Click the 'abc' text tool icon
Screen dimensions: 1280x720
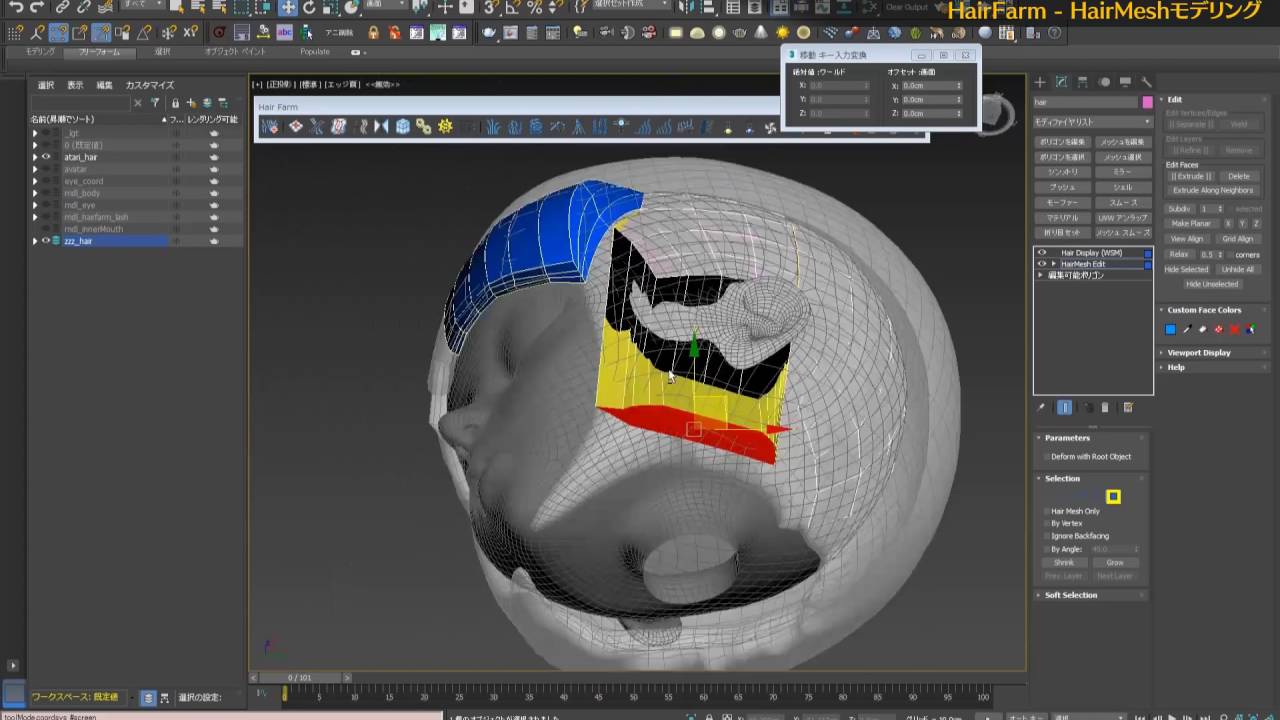(285, 32)
